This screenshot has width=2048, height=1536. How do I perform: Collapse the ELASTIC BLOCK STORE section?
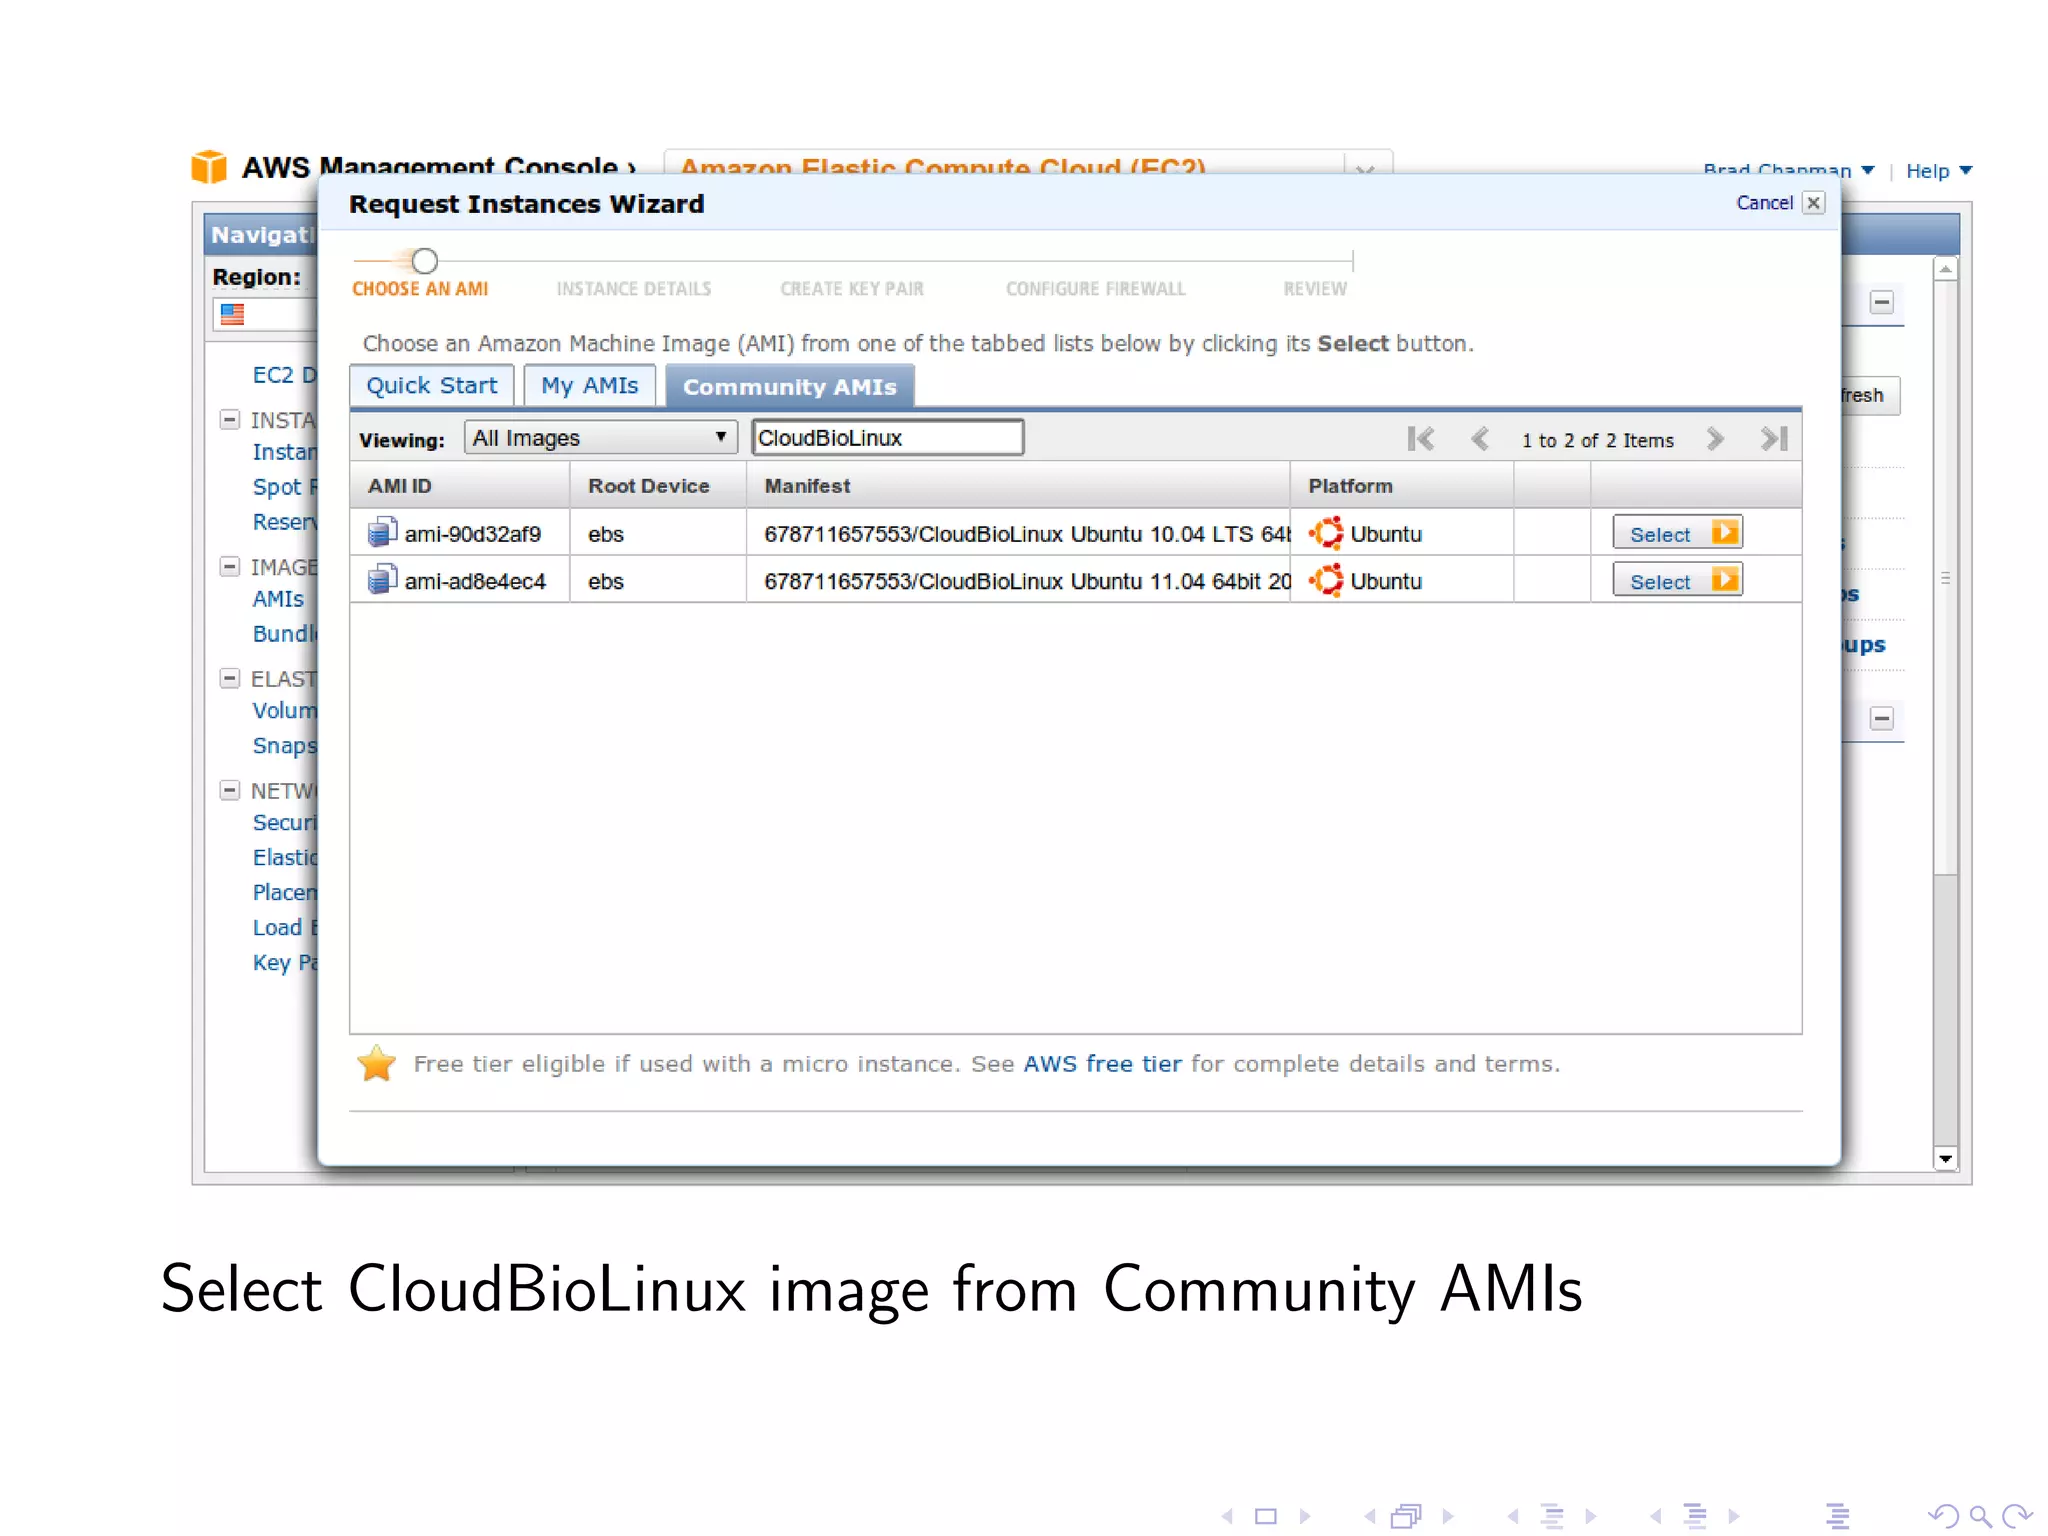[230, 678]
